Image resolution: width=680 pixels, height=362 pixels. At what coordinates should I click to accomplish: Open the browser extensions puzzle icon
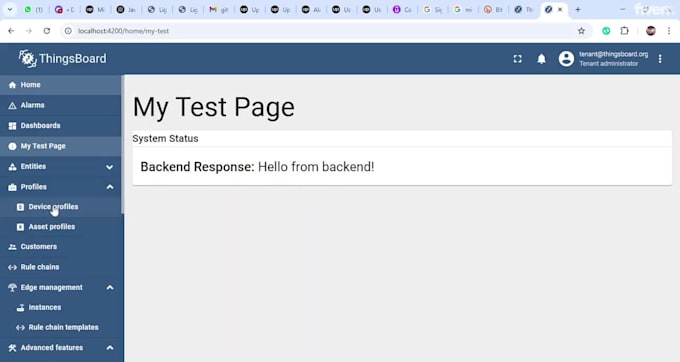(624, 31)
